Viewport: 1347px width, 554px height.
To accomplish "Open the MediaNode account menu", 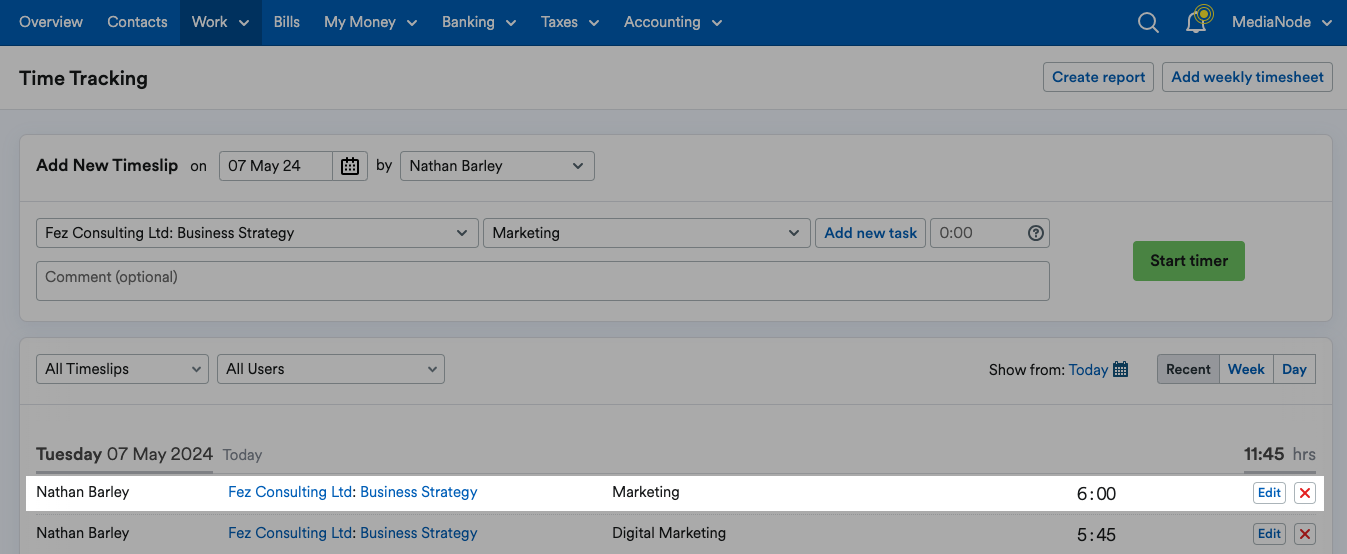I will click(x=1282, y=22).
